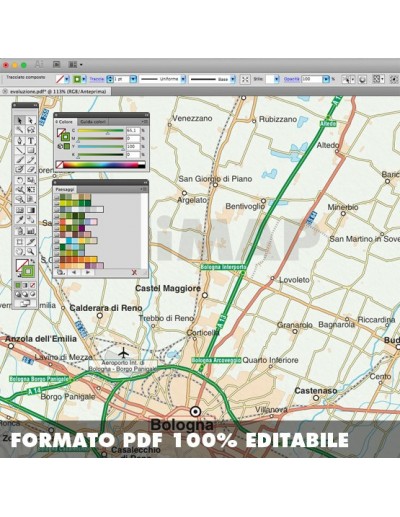Select the Selection (black arrow) tool
Viewport: 400px width, 517px height.
click(x=20, y=120)
